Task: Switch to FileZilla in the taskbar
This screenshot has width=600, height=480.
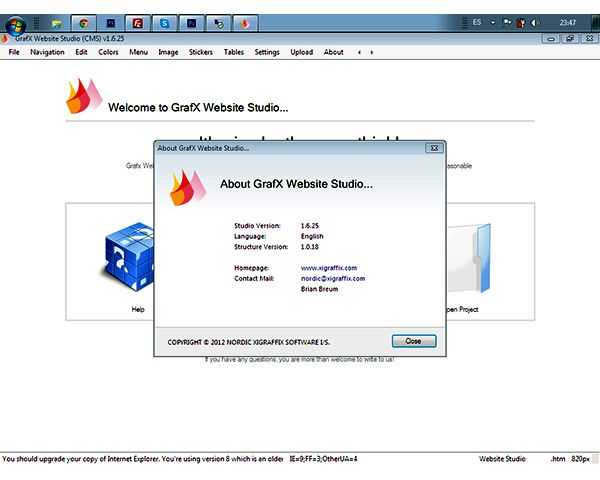Action: pyautogui.click(x=137, y=24)
